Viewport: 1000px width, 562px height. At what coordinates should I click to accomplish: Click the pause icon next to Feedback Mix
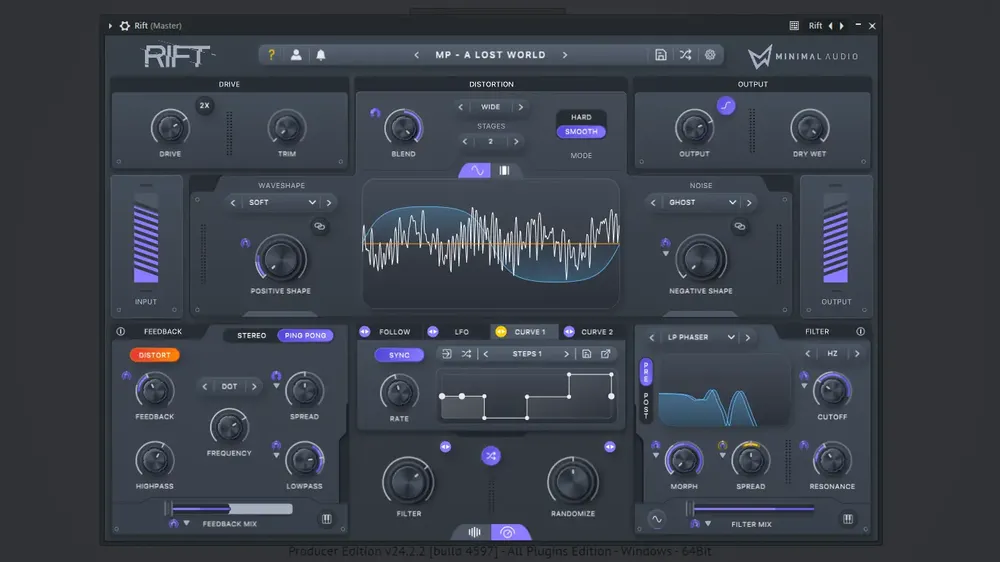pyautogui.click(x=327, y=519)
